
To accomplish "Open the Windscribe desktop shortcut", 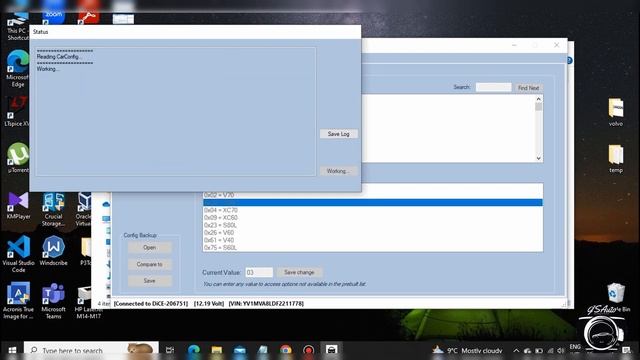I will (53, 251).
